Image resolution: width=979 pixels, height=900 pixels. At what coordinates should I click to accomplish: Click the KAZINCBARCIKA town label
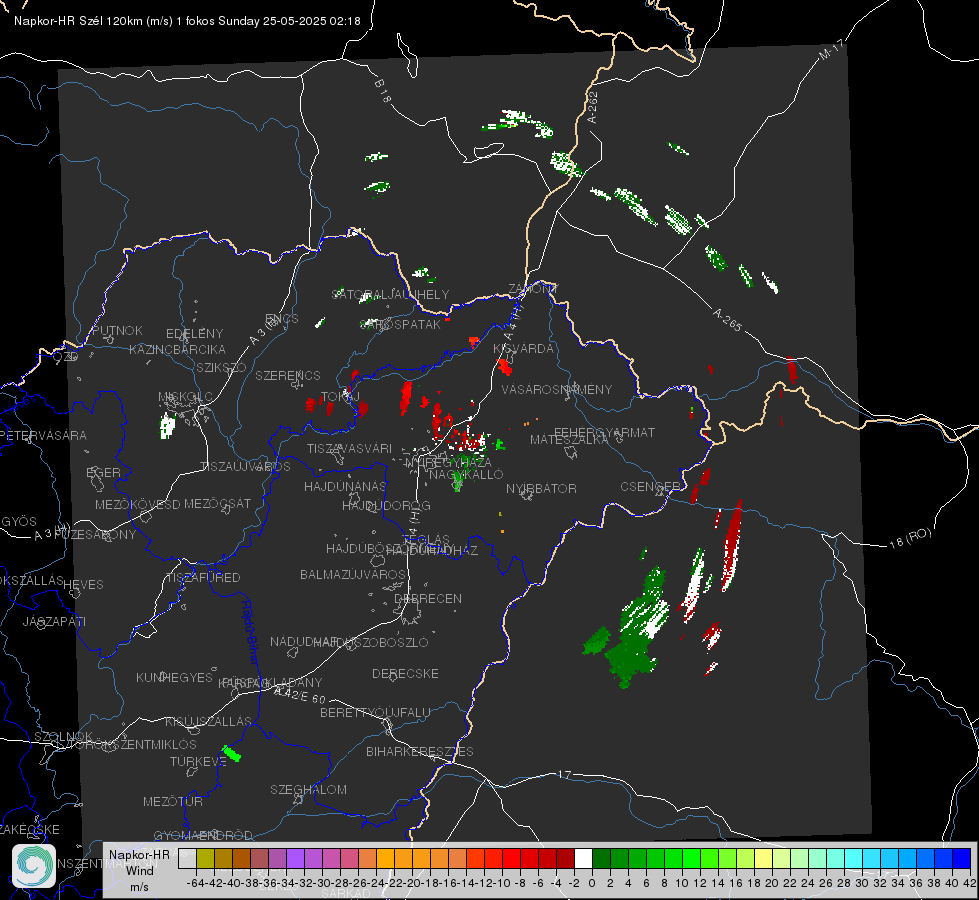pyautogui.click(x=177, y=349)
